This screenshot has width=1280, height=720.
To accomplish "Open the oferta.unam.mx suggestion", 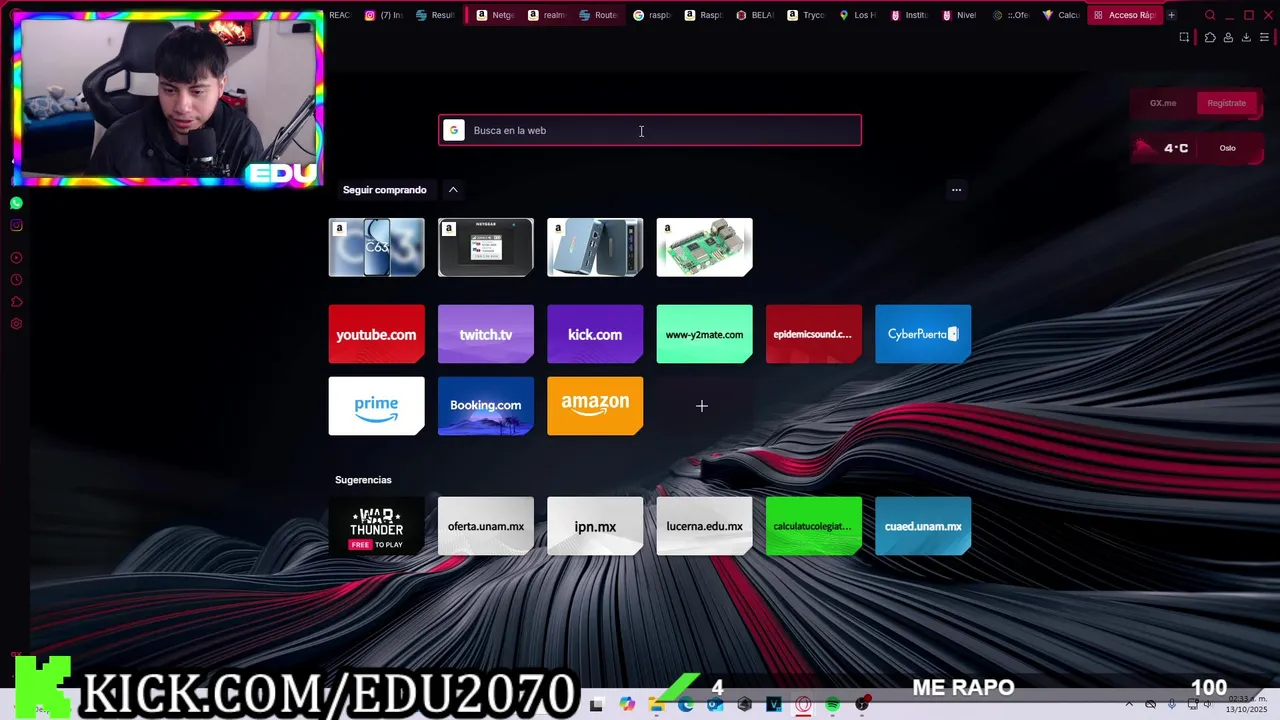I will click(x=486, y=526).
